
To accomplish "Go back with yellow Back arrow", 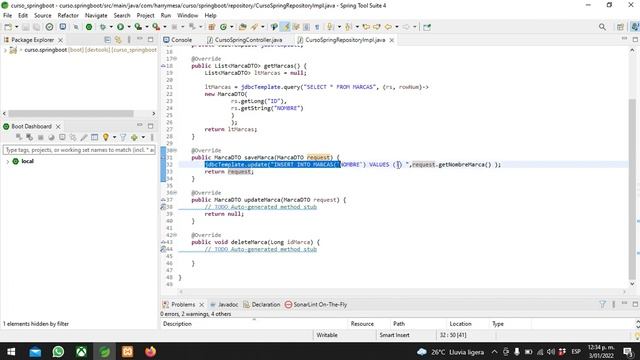I will click(x=388, y=27).
